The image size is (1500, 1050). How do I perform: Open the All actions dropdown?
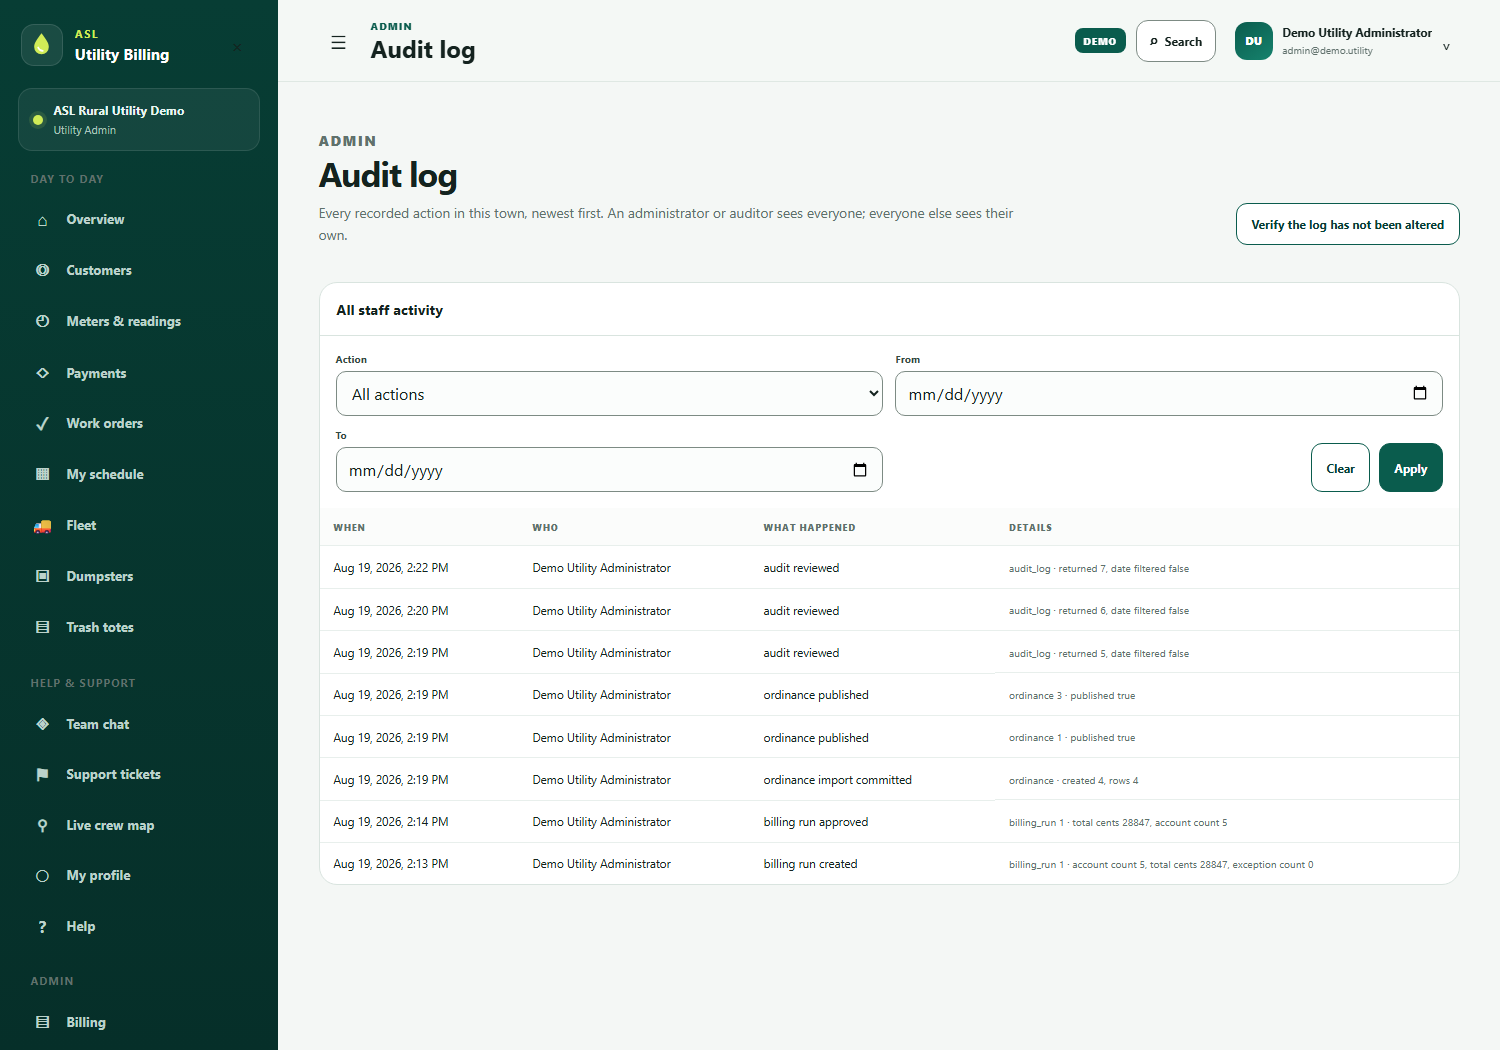coord(609,394)
